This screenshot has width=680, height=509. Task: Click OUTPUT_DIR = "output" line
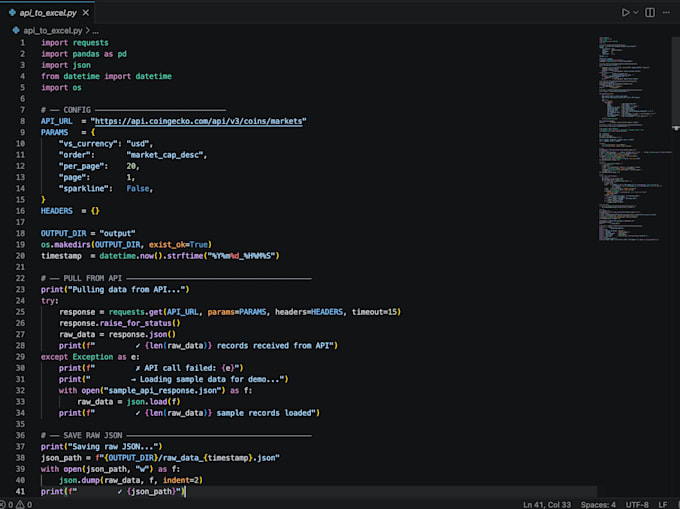88,233
